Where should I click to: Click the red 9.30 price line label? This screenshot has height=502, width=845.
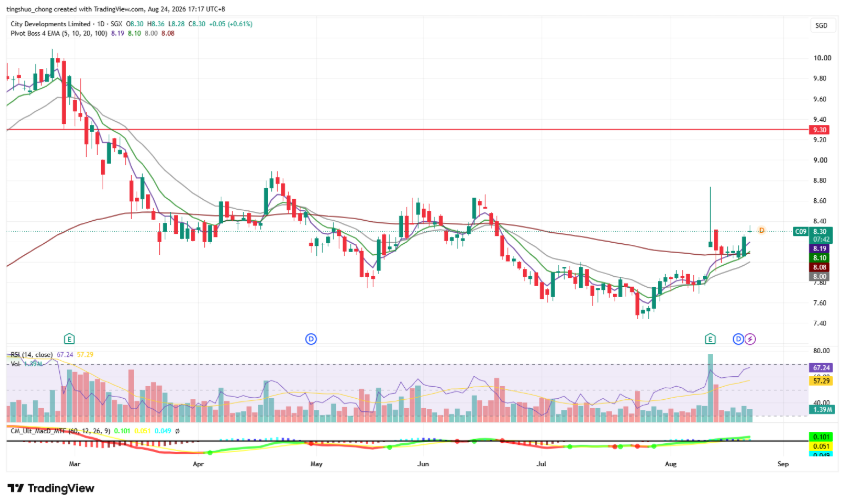coord(820,130)
